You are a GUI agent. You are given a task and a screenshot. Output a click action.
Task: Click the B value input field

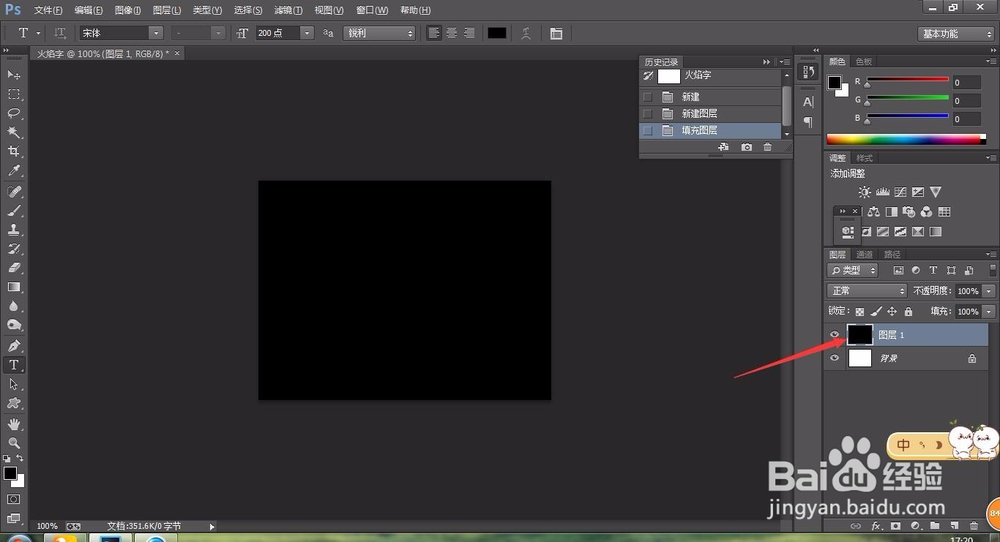[x=966, y=119]
